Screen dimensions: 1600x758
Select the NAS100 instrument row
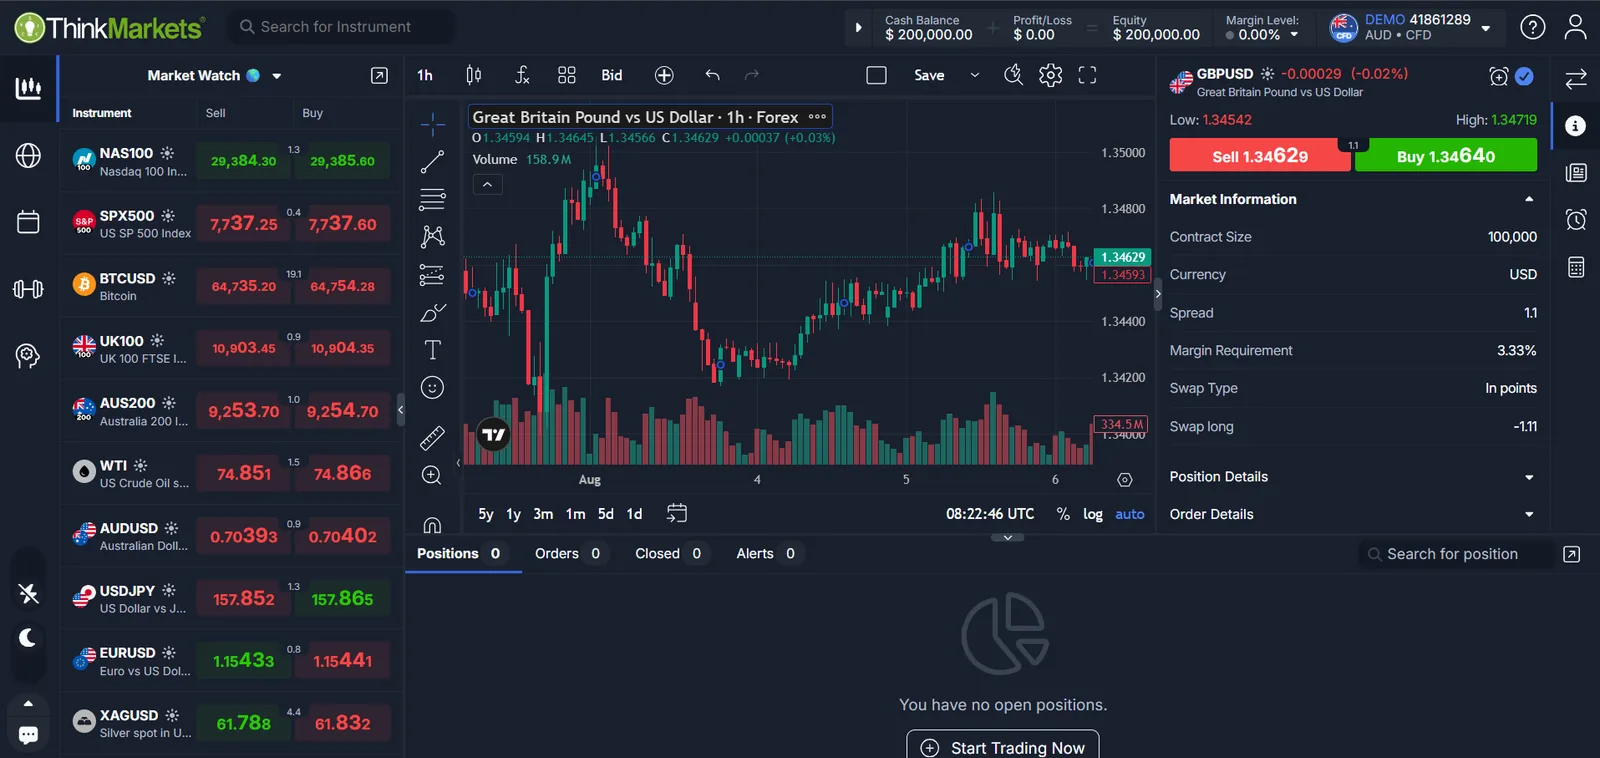click(x=230, y=161)
